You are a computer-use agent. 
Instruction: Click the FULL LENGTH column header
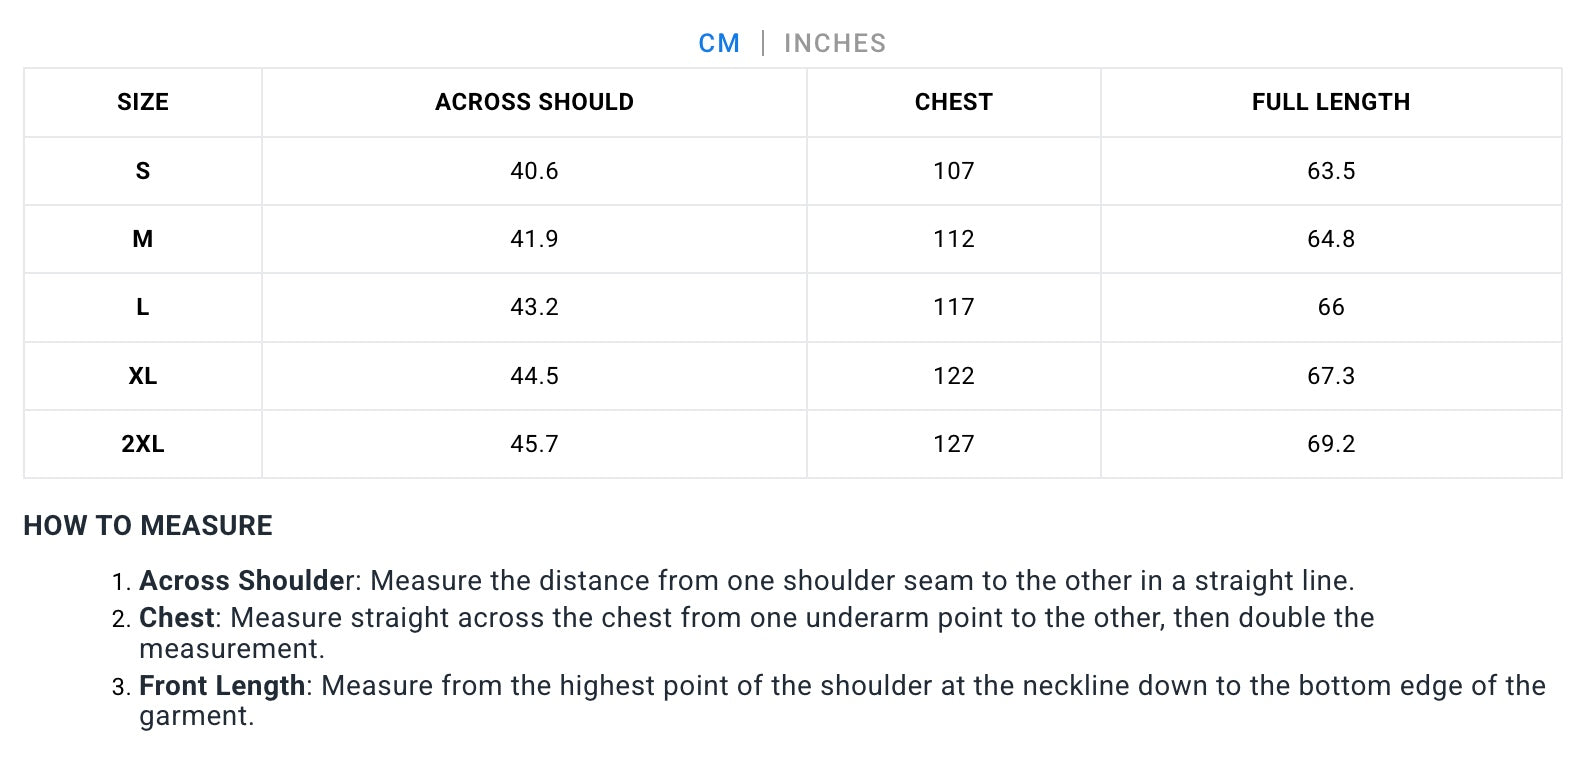[x=1330, y=102]
